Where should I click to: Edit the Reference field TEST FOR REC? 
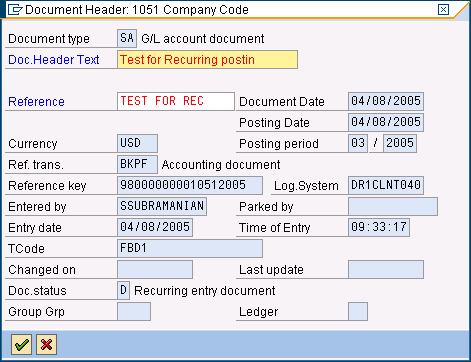click(x=176, y=101)
